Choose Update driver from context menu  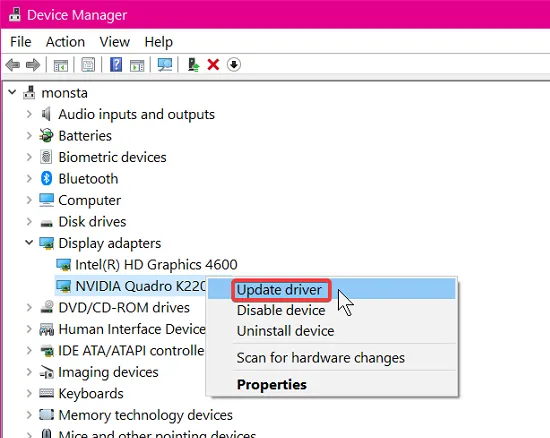332,290
